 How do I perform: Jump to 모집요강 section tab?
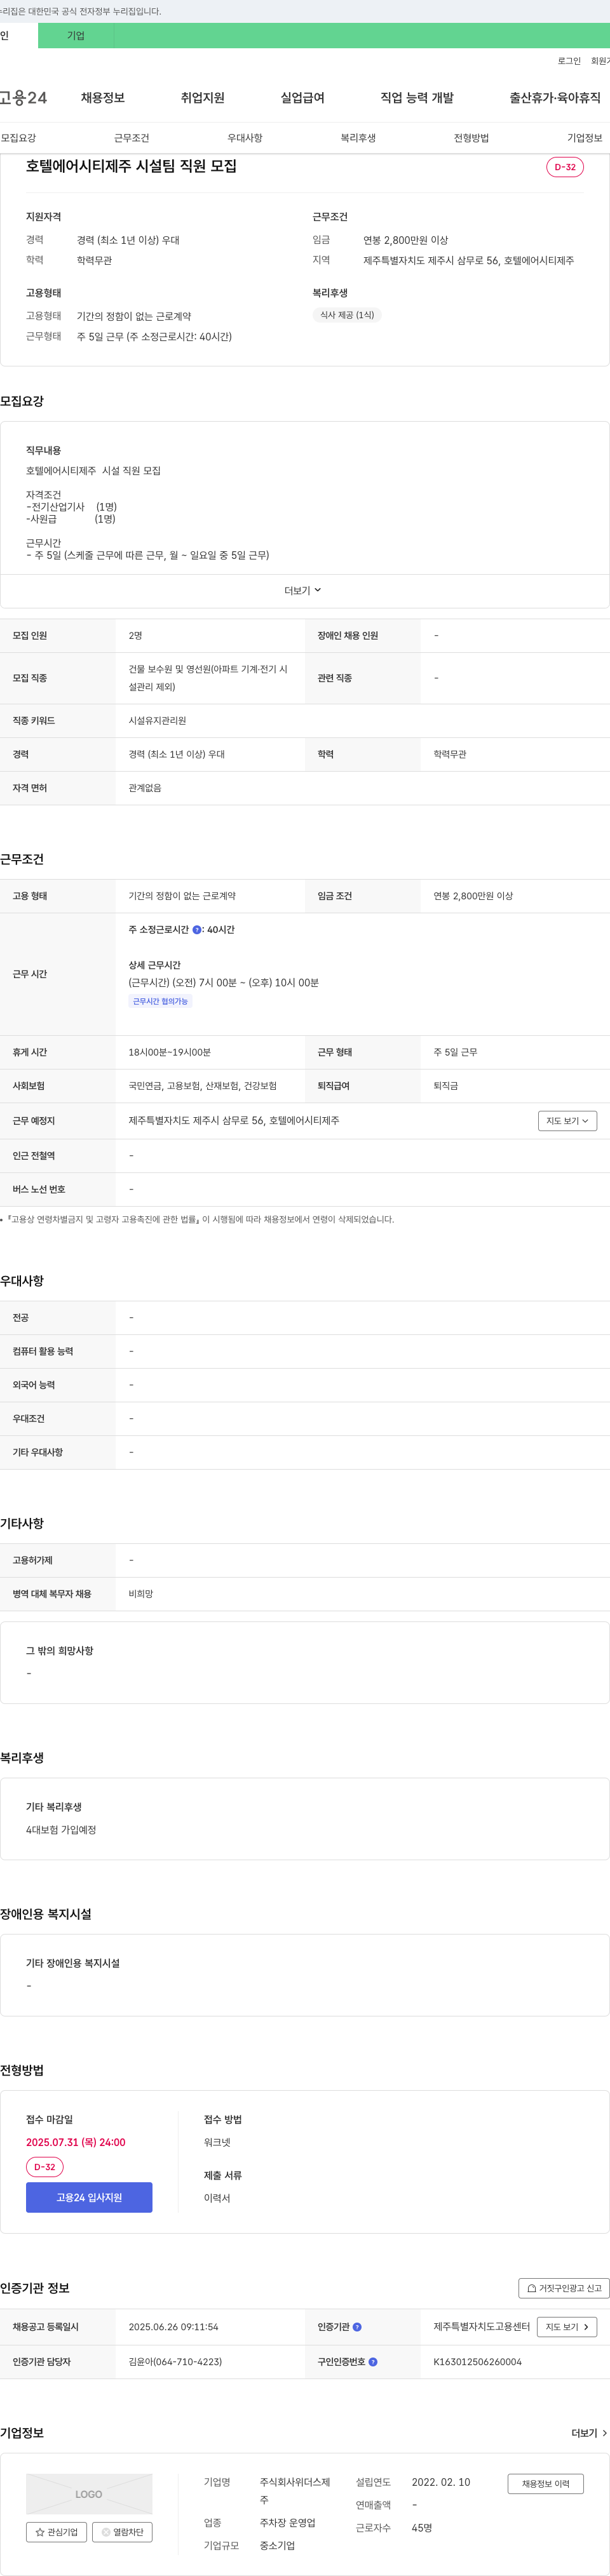18,138
